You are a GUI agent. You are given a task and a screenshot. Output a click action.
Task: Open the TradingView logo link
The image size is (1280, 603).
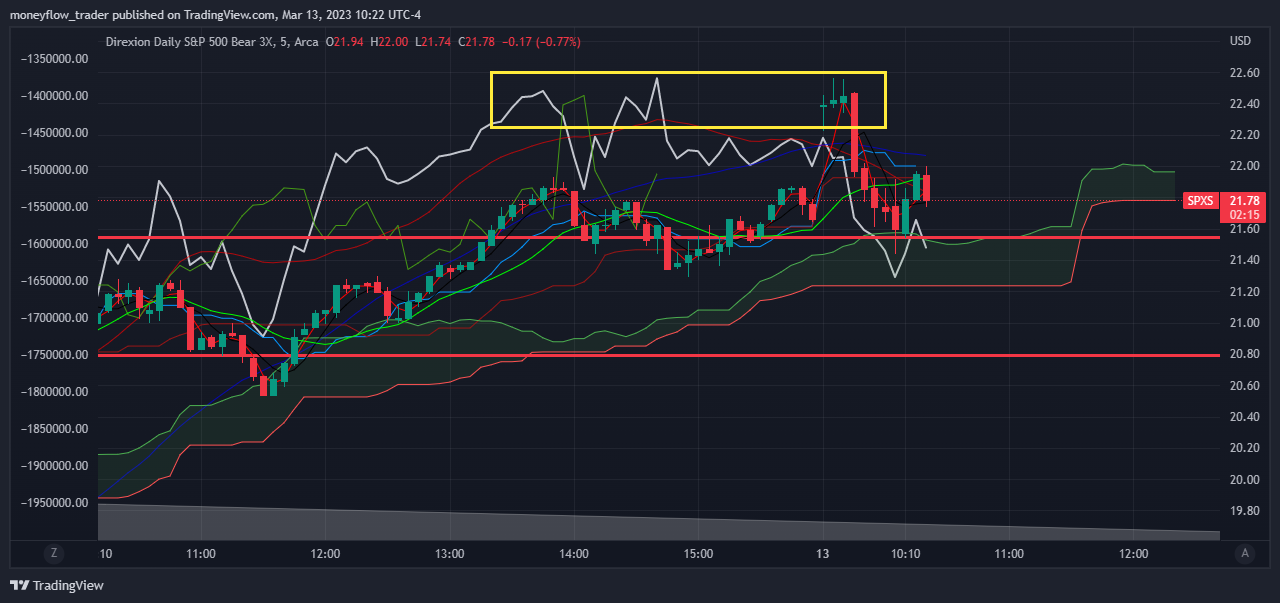point(57,585)
